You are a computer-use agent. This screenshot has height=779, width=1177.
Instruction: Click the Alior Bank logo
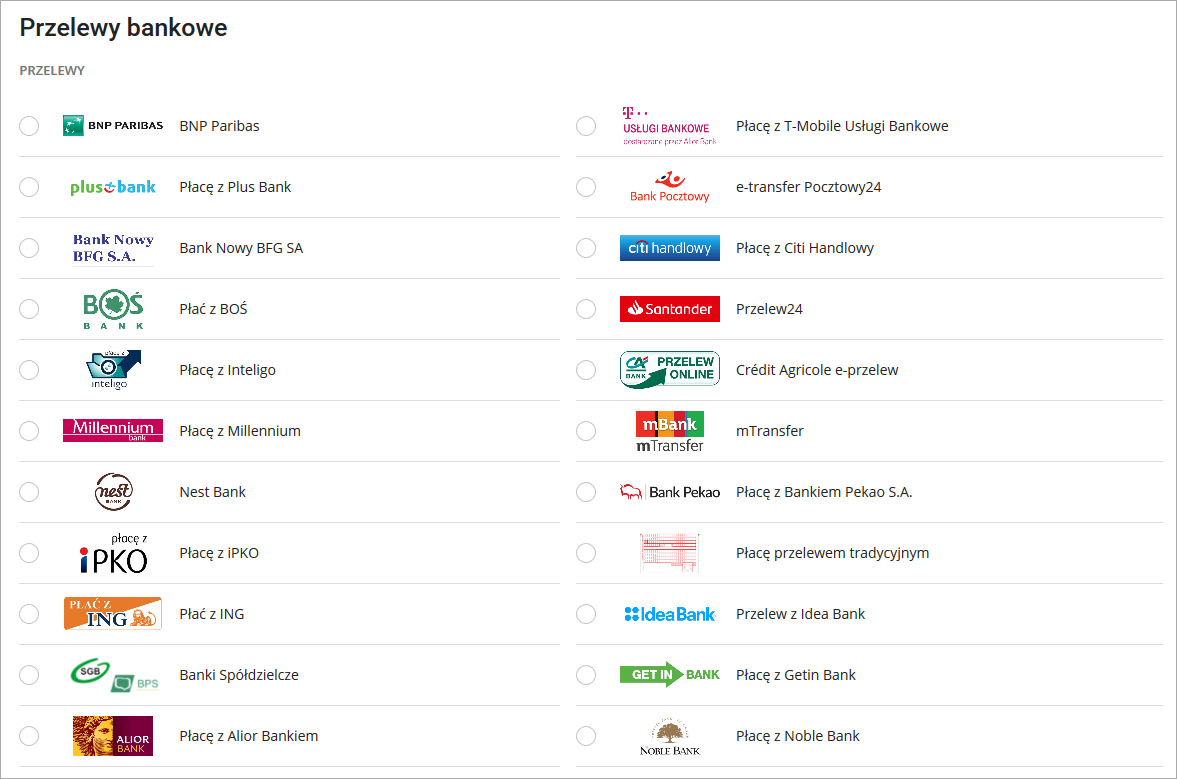pos(113,736)
